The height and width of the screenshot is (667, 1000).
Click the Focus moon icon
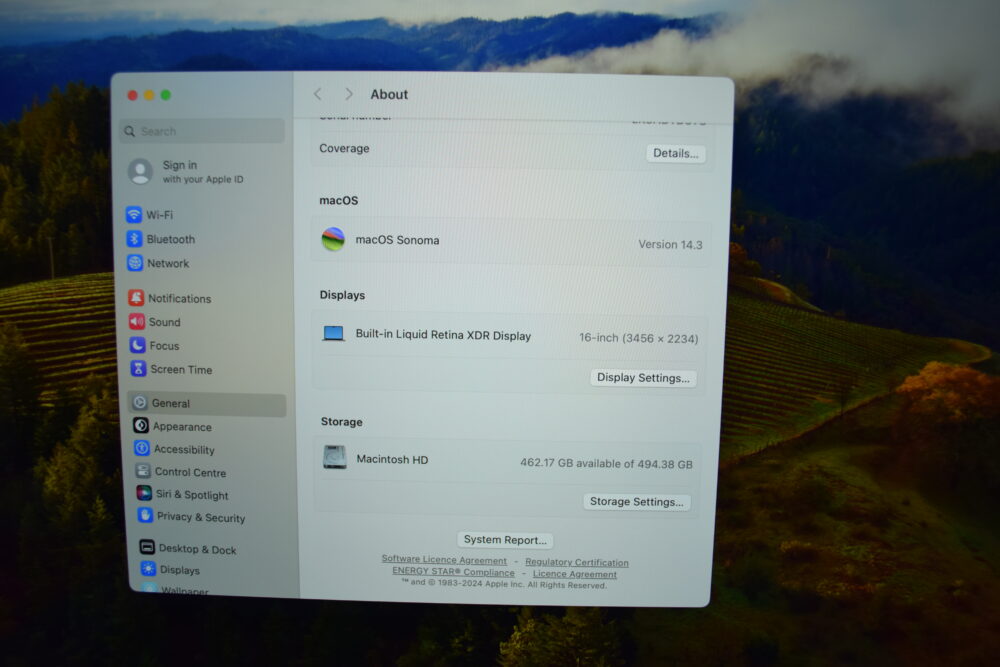point(137,345)
